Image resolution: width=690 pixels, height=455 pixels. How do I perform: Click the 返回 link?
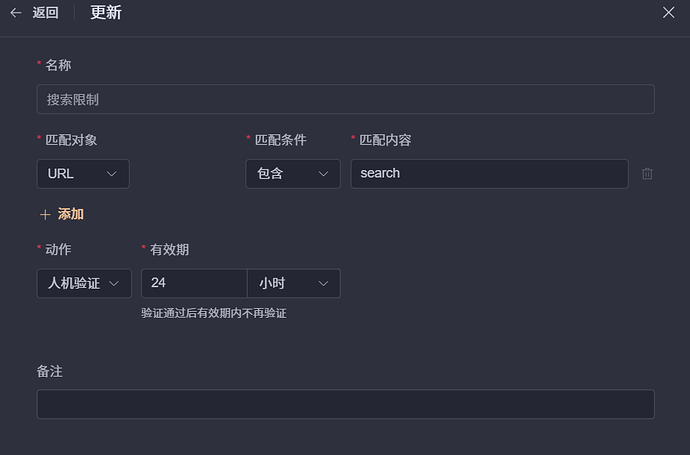tap(45, 13)
